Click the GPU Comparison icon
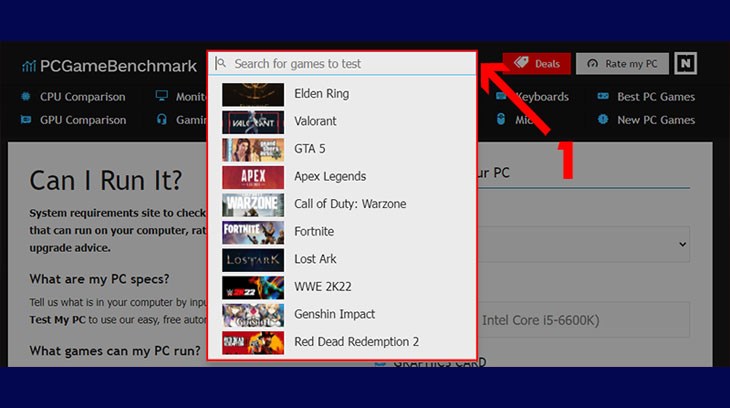730x408 pixels. coord(26,120)
